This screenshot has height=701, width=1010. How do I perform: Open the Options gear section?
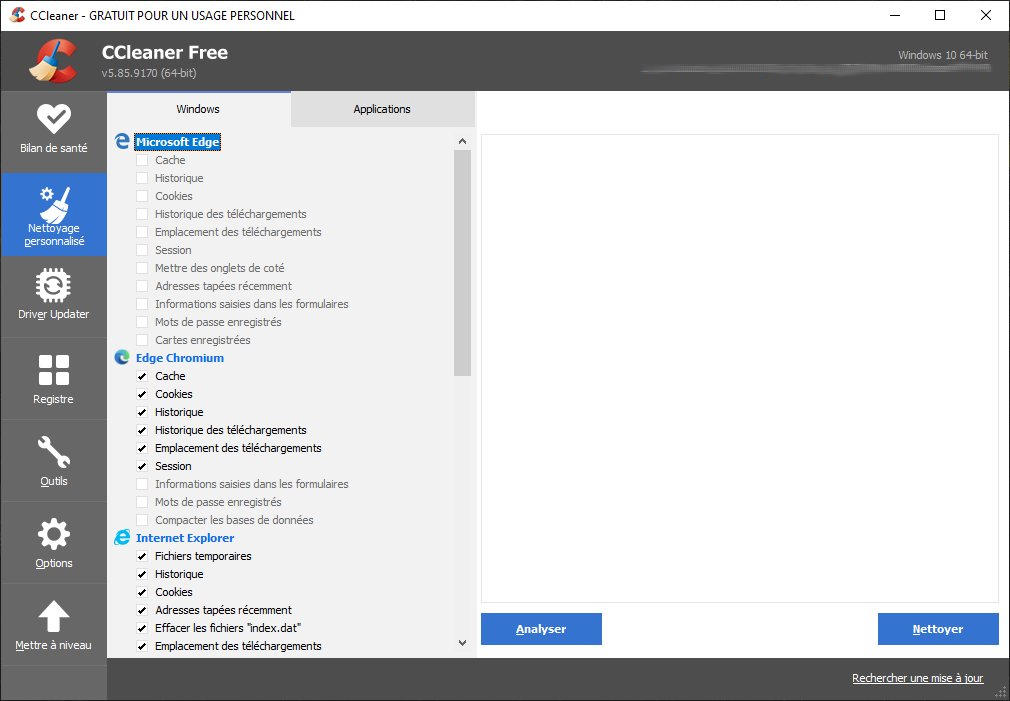pos(53,543)
